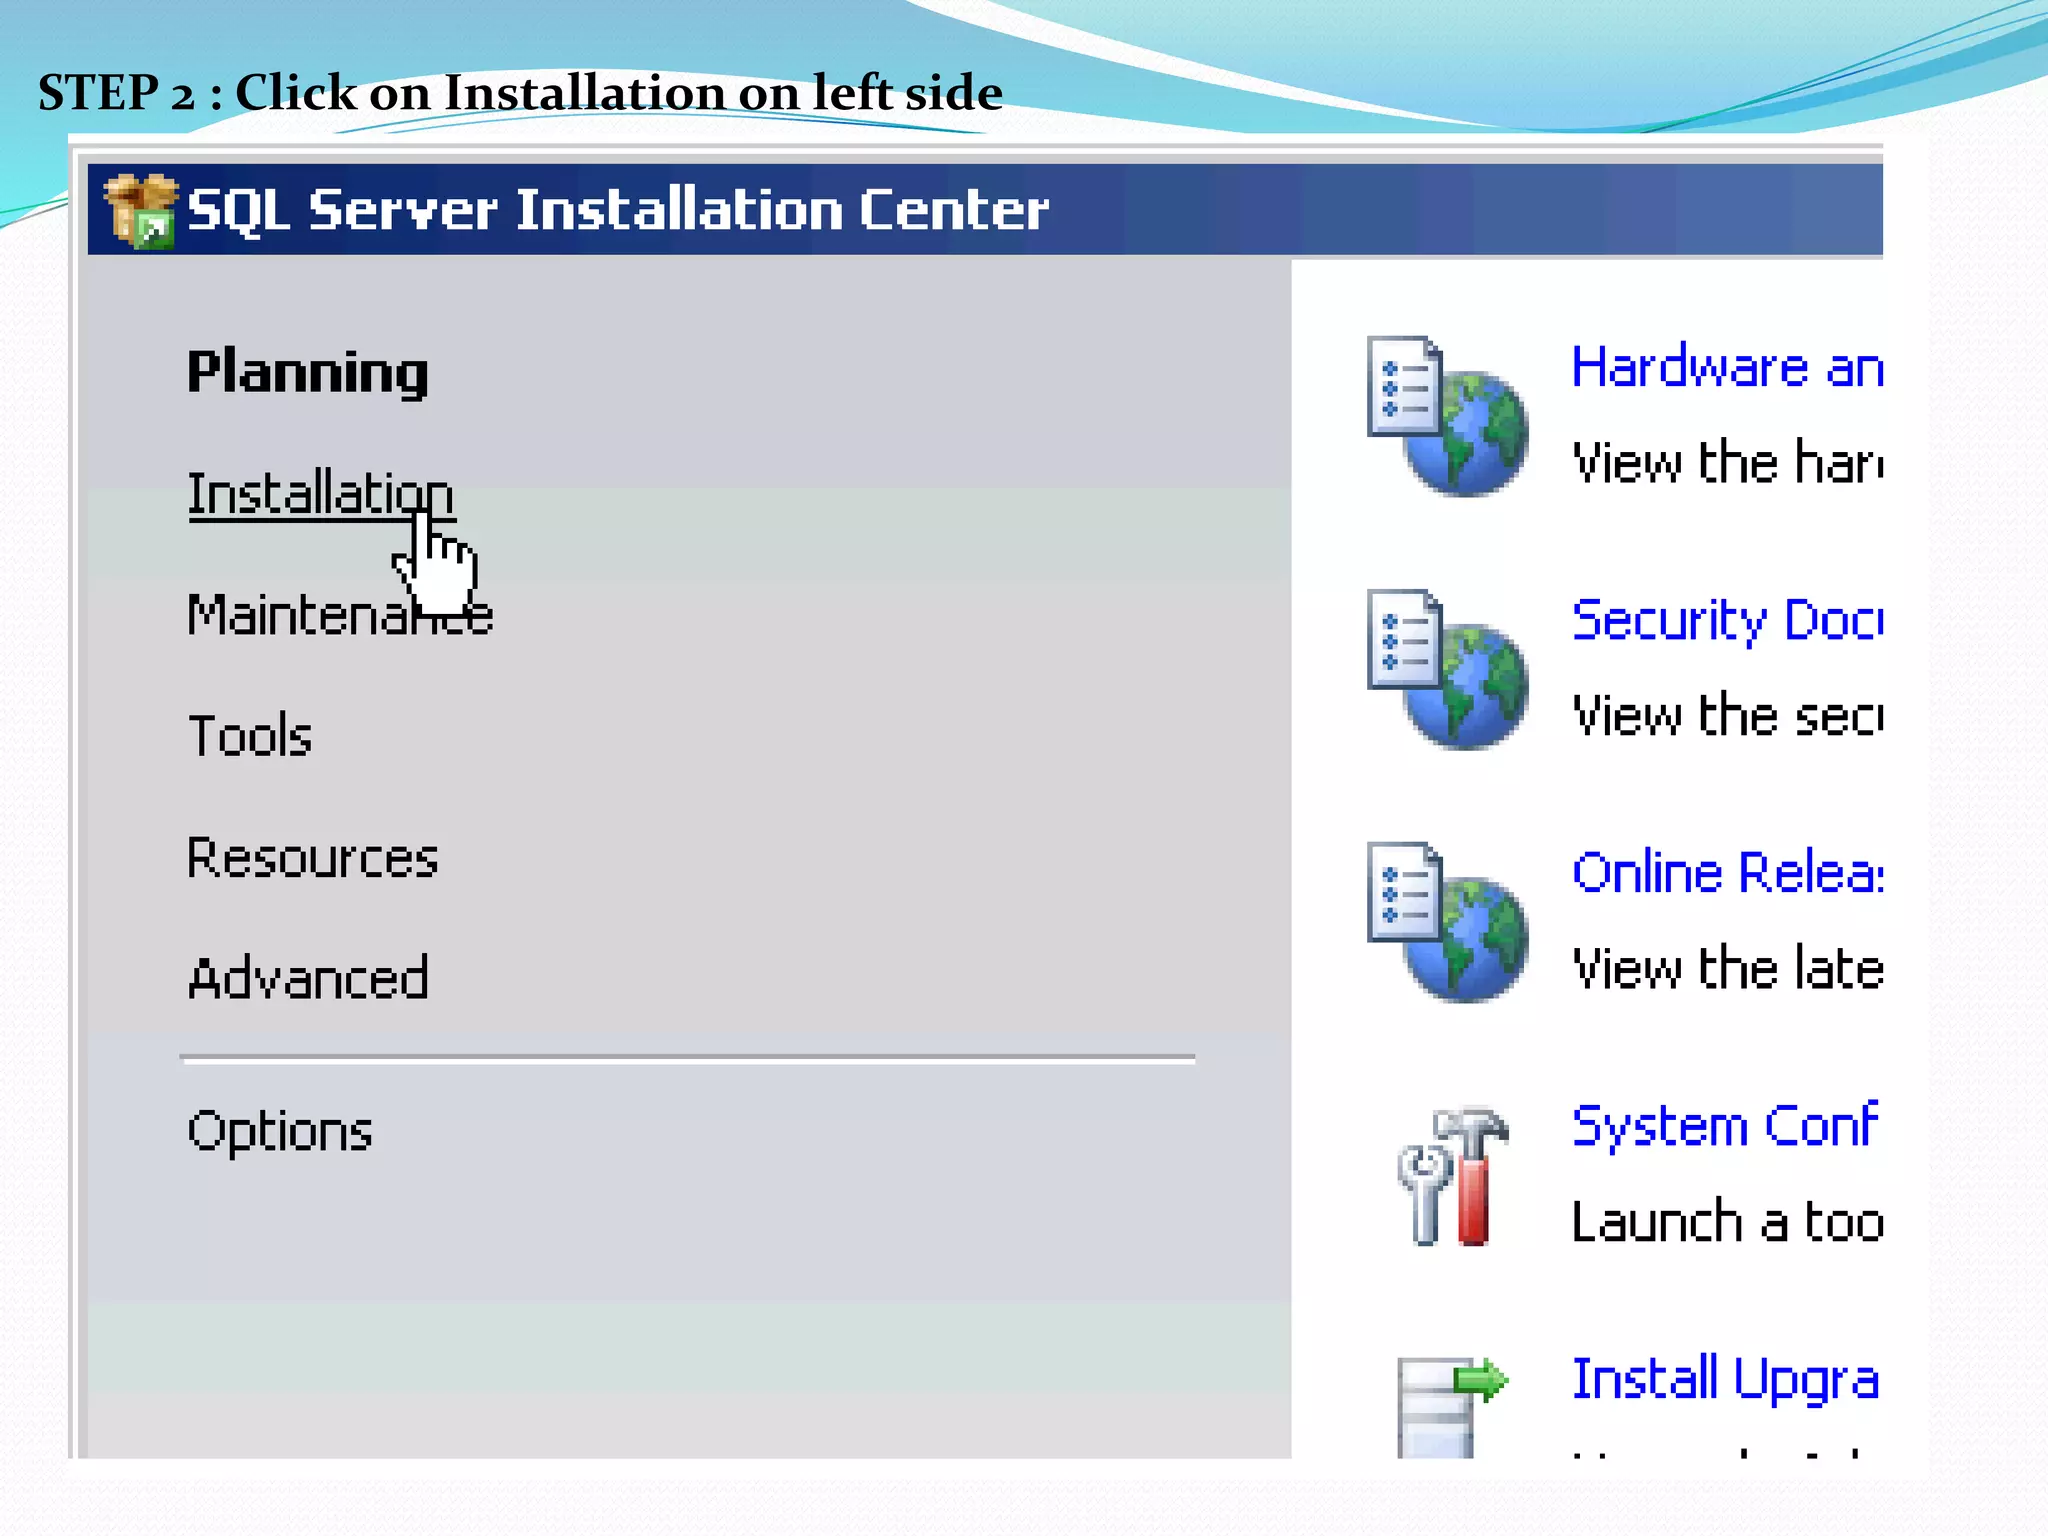
Task: Open the Security Documentation globe icon
Action: point(1447,669)
